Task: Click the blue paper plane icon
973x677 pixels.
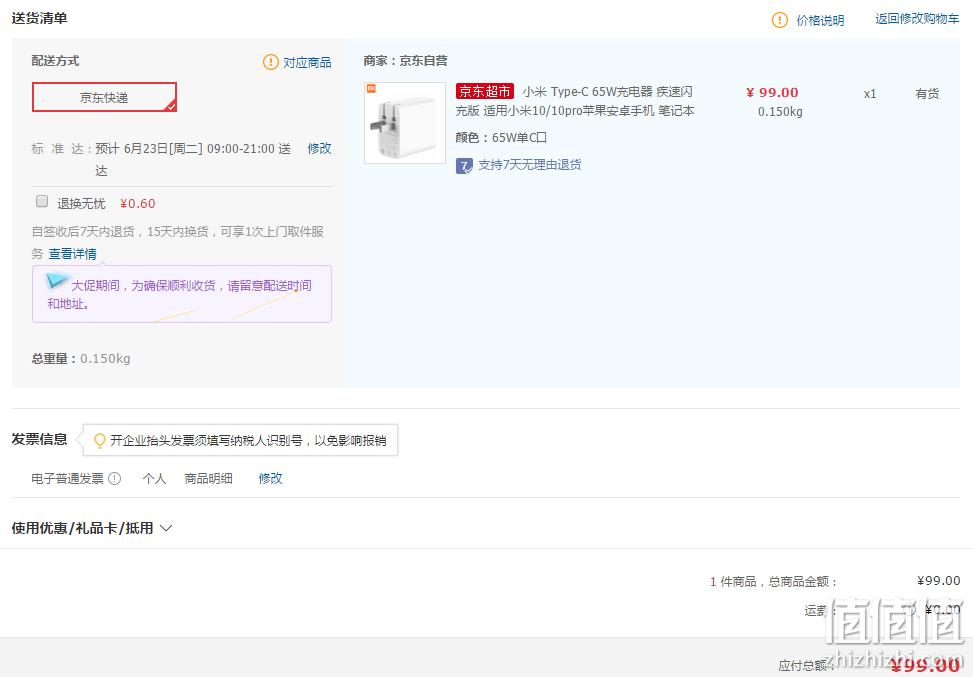Action: tap(56, 281)
